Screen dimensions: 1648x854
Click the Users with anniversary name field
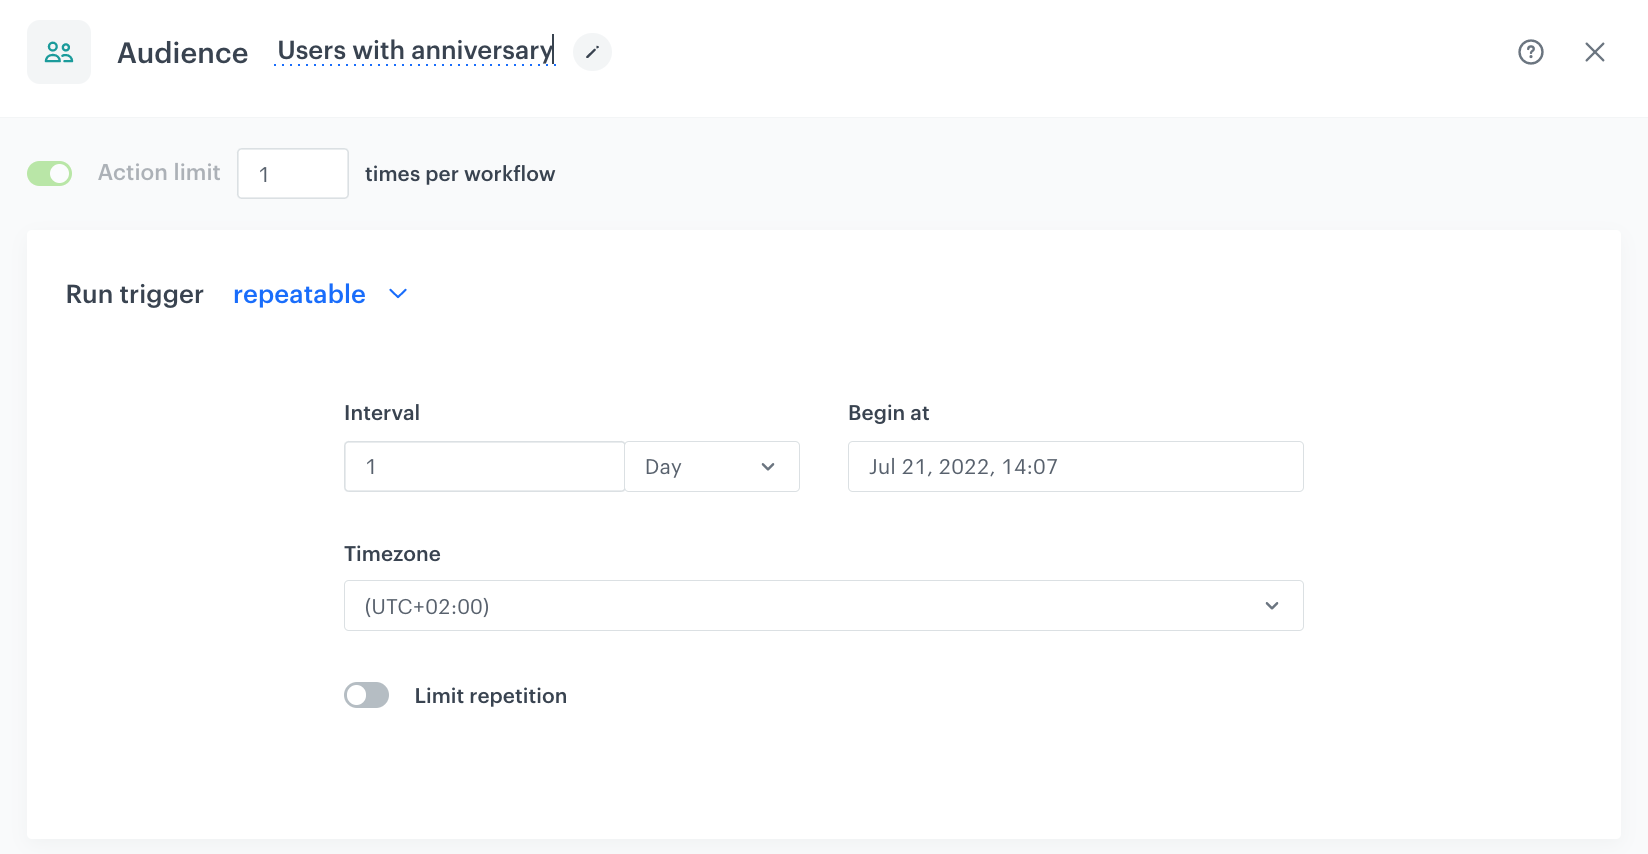point(414,51)
